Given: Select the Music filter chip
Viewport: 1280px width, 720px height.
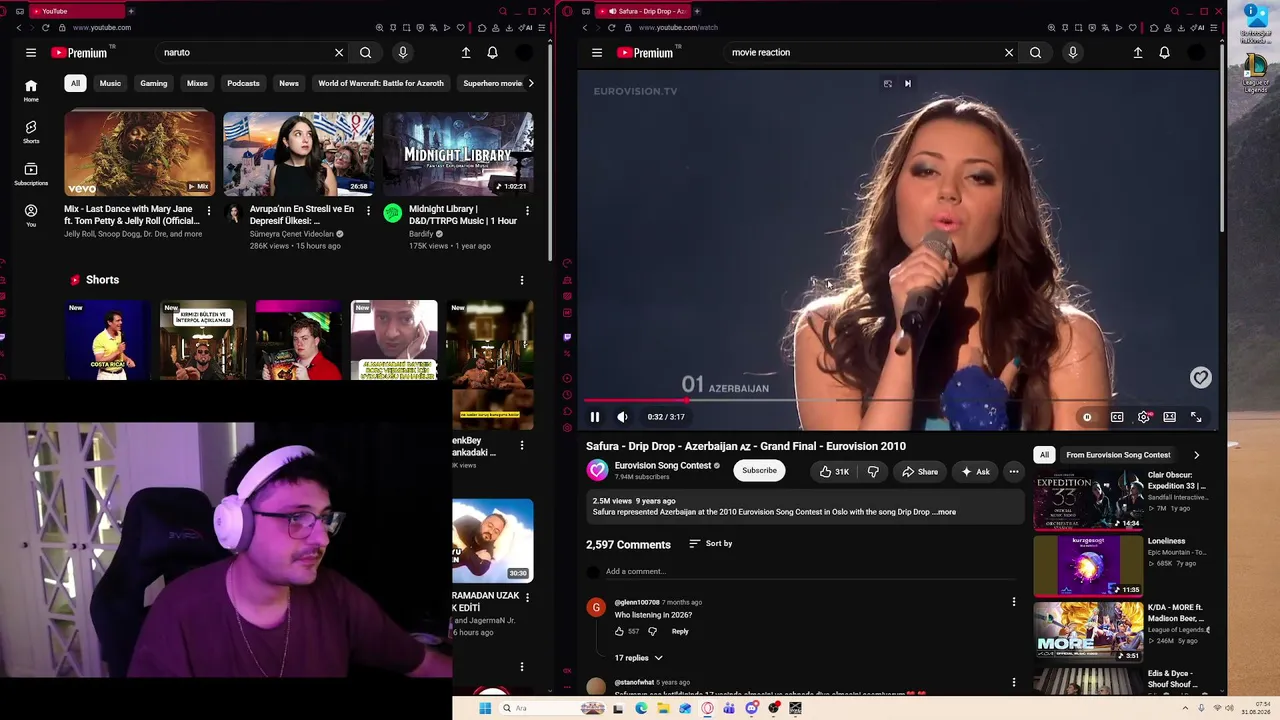Looking at the screenshot, I should [110, 84].
